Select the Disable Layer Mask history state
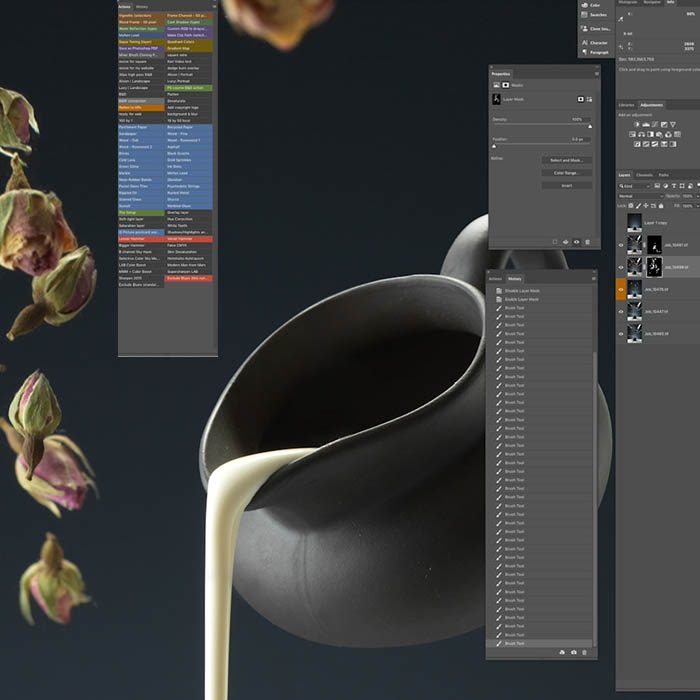This screenshot has width=700, height=700. (x=541, y=291)
